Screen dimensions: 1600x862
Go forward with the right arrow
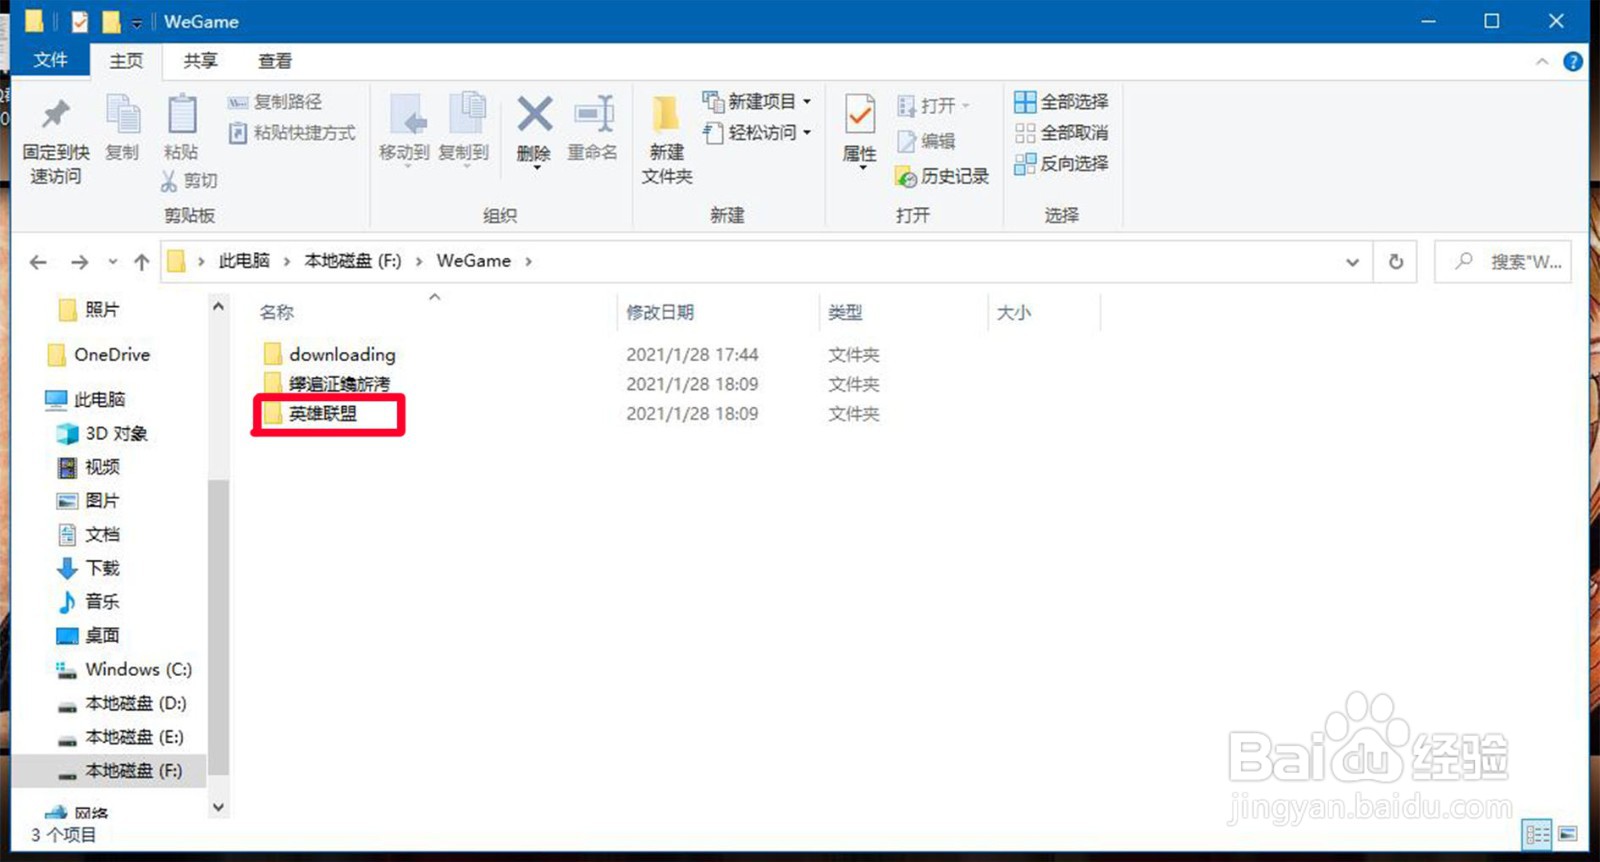tap(79, 262)
